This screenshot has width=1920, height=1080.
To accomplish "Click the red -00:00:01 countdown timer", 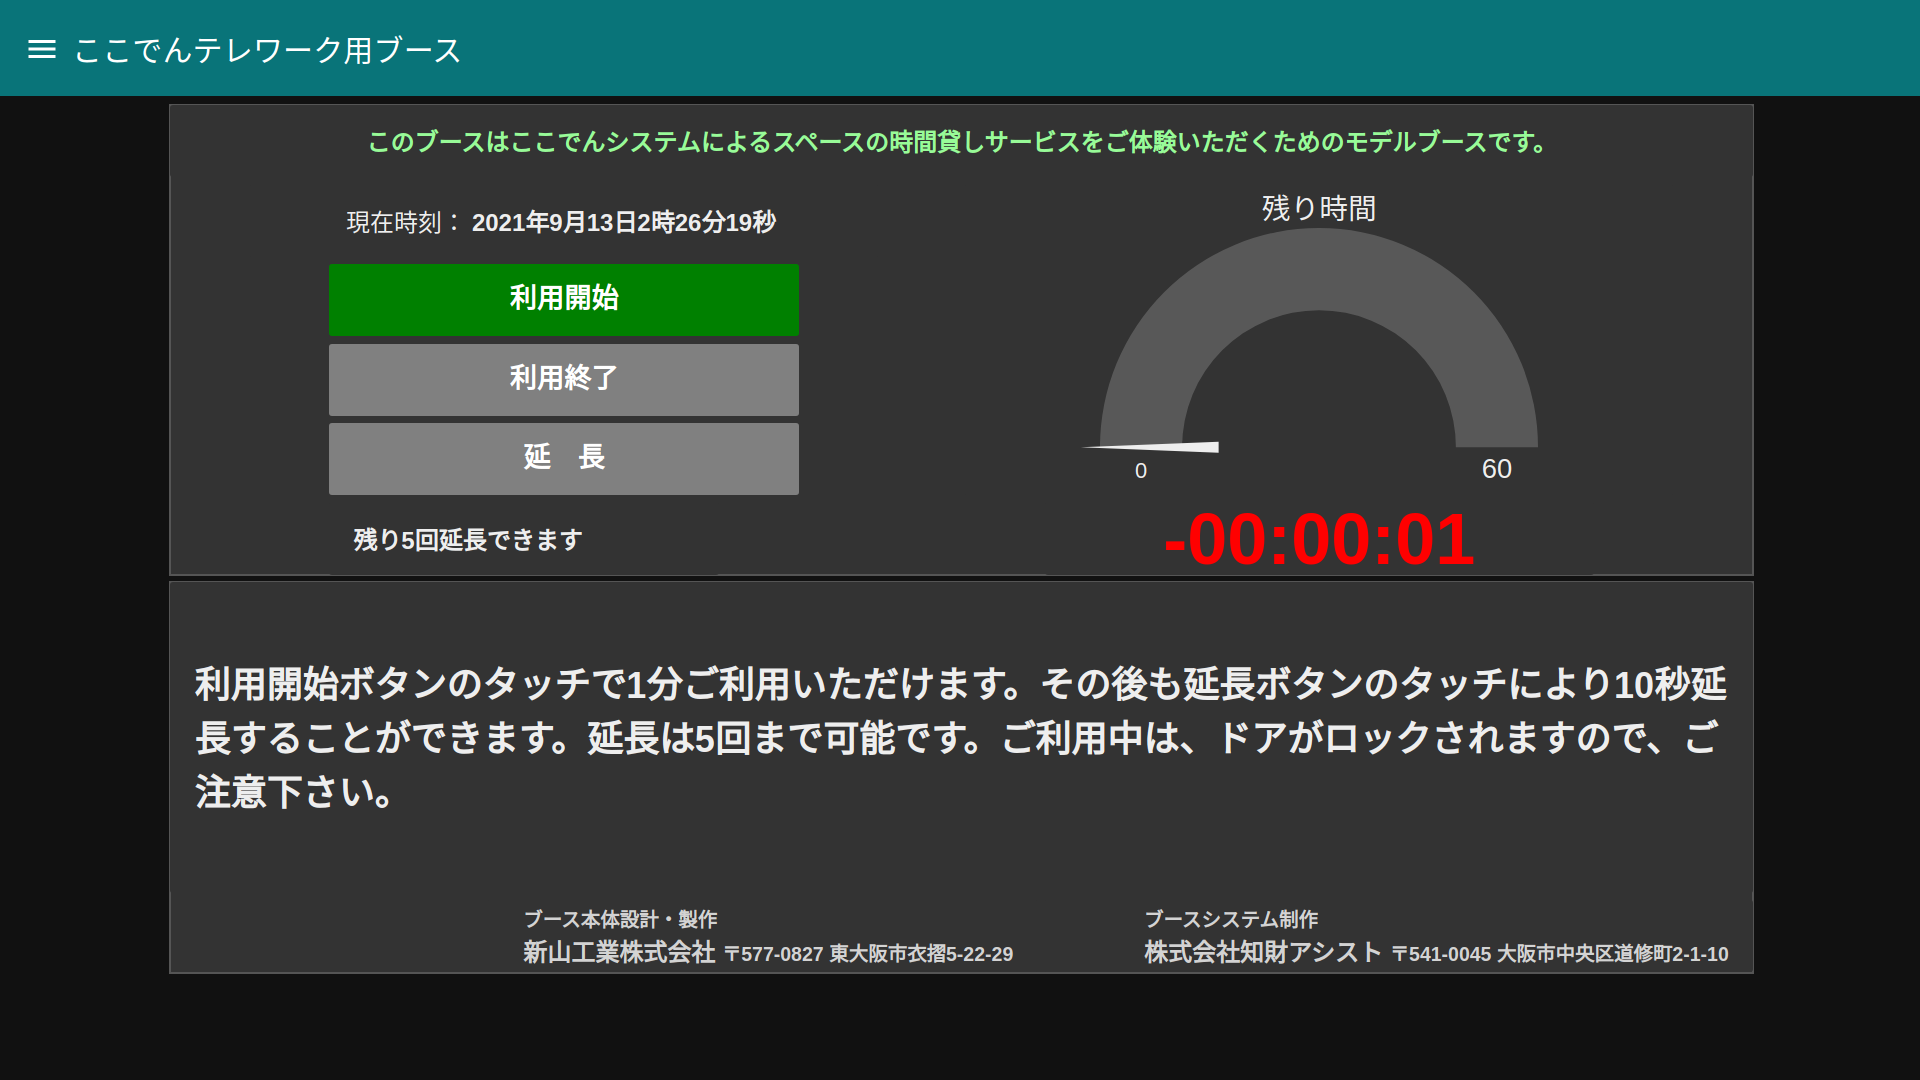I will 1318,540.
